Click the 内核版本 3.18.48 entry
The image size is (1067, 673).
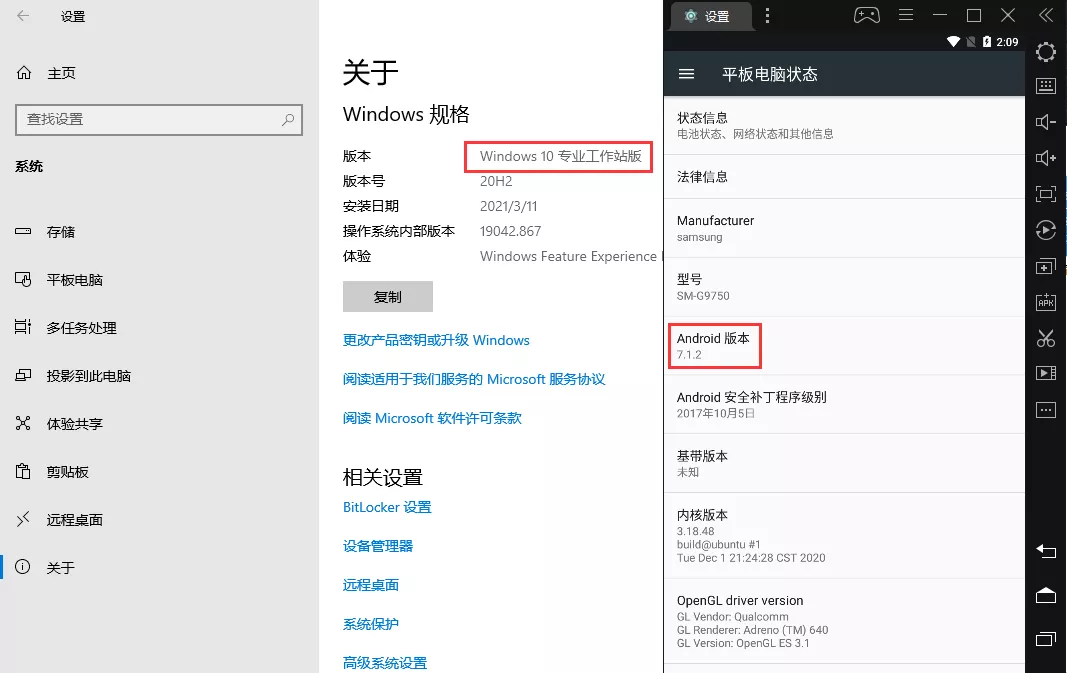pos(844,536)
